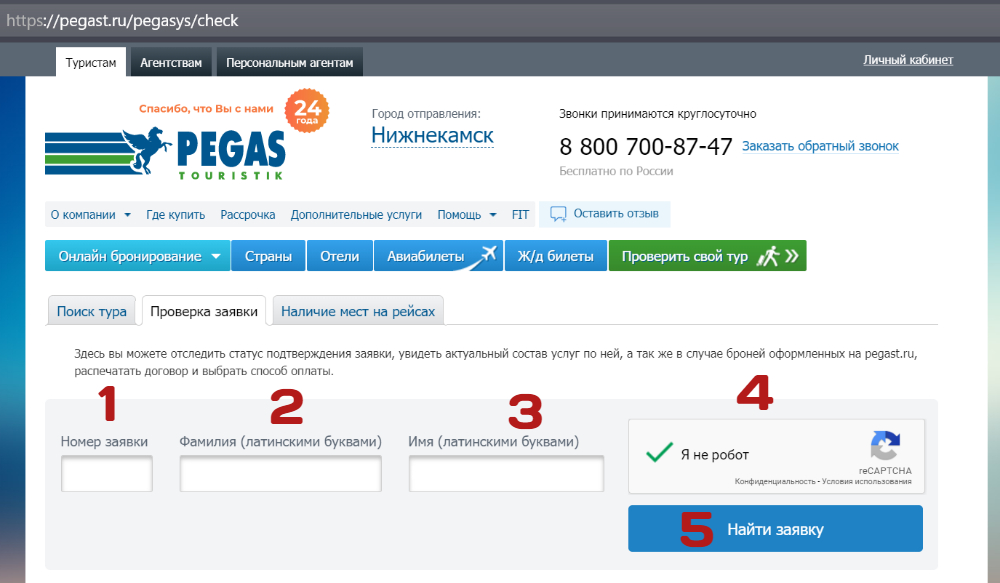Click the Условия использования link in reCAPTCHA
Viewport: 1000px width, 583px height.
(867, 482)
